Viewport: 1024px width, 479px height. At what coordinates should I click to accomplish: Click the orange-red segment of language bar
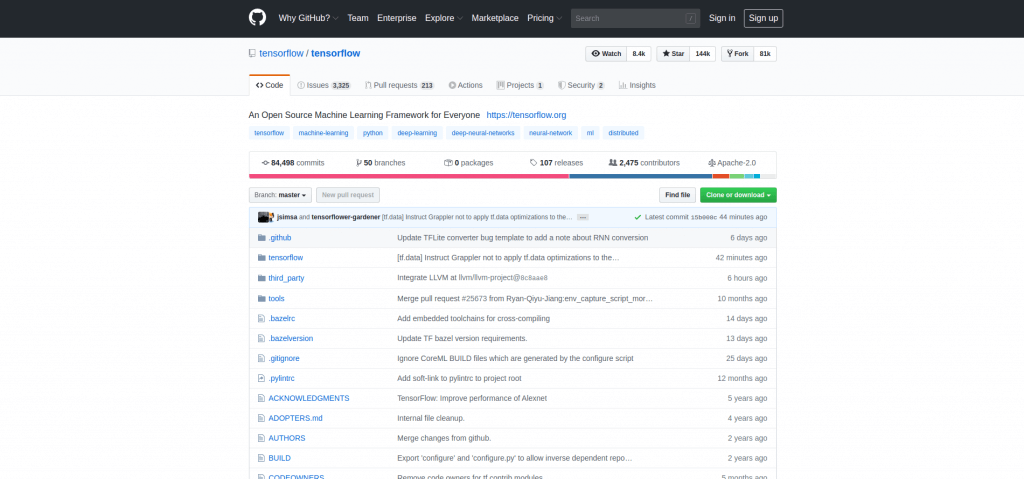(x=721, y=176)
